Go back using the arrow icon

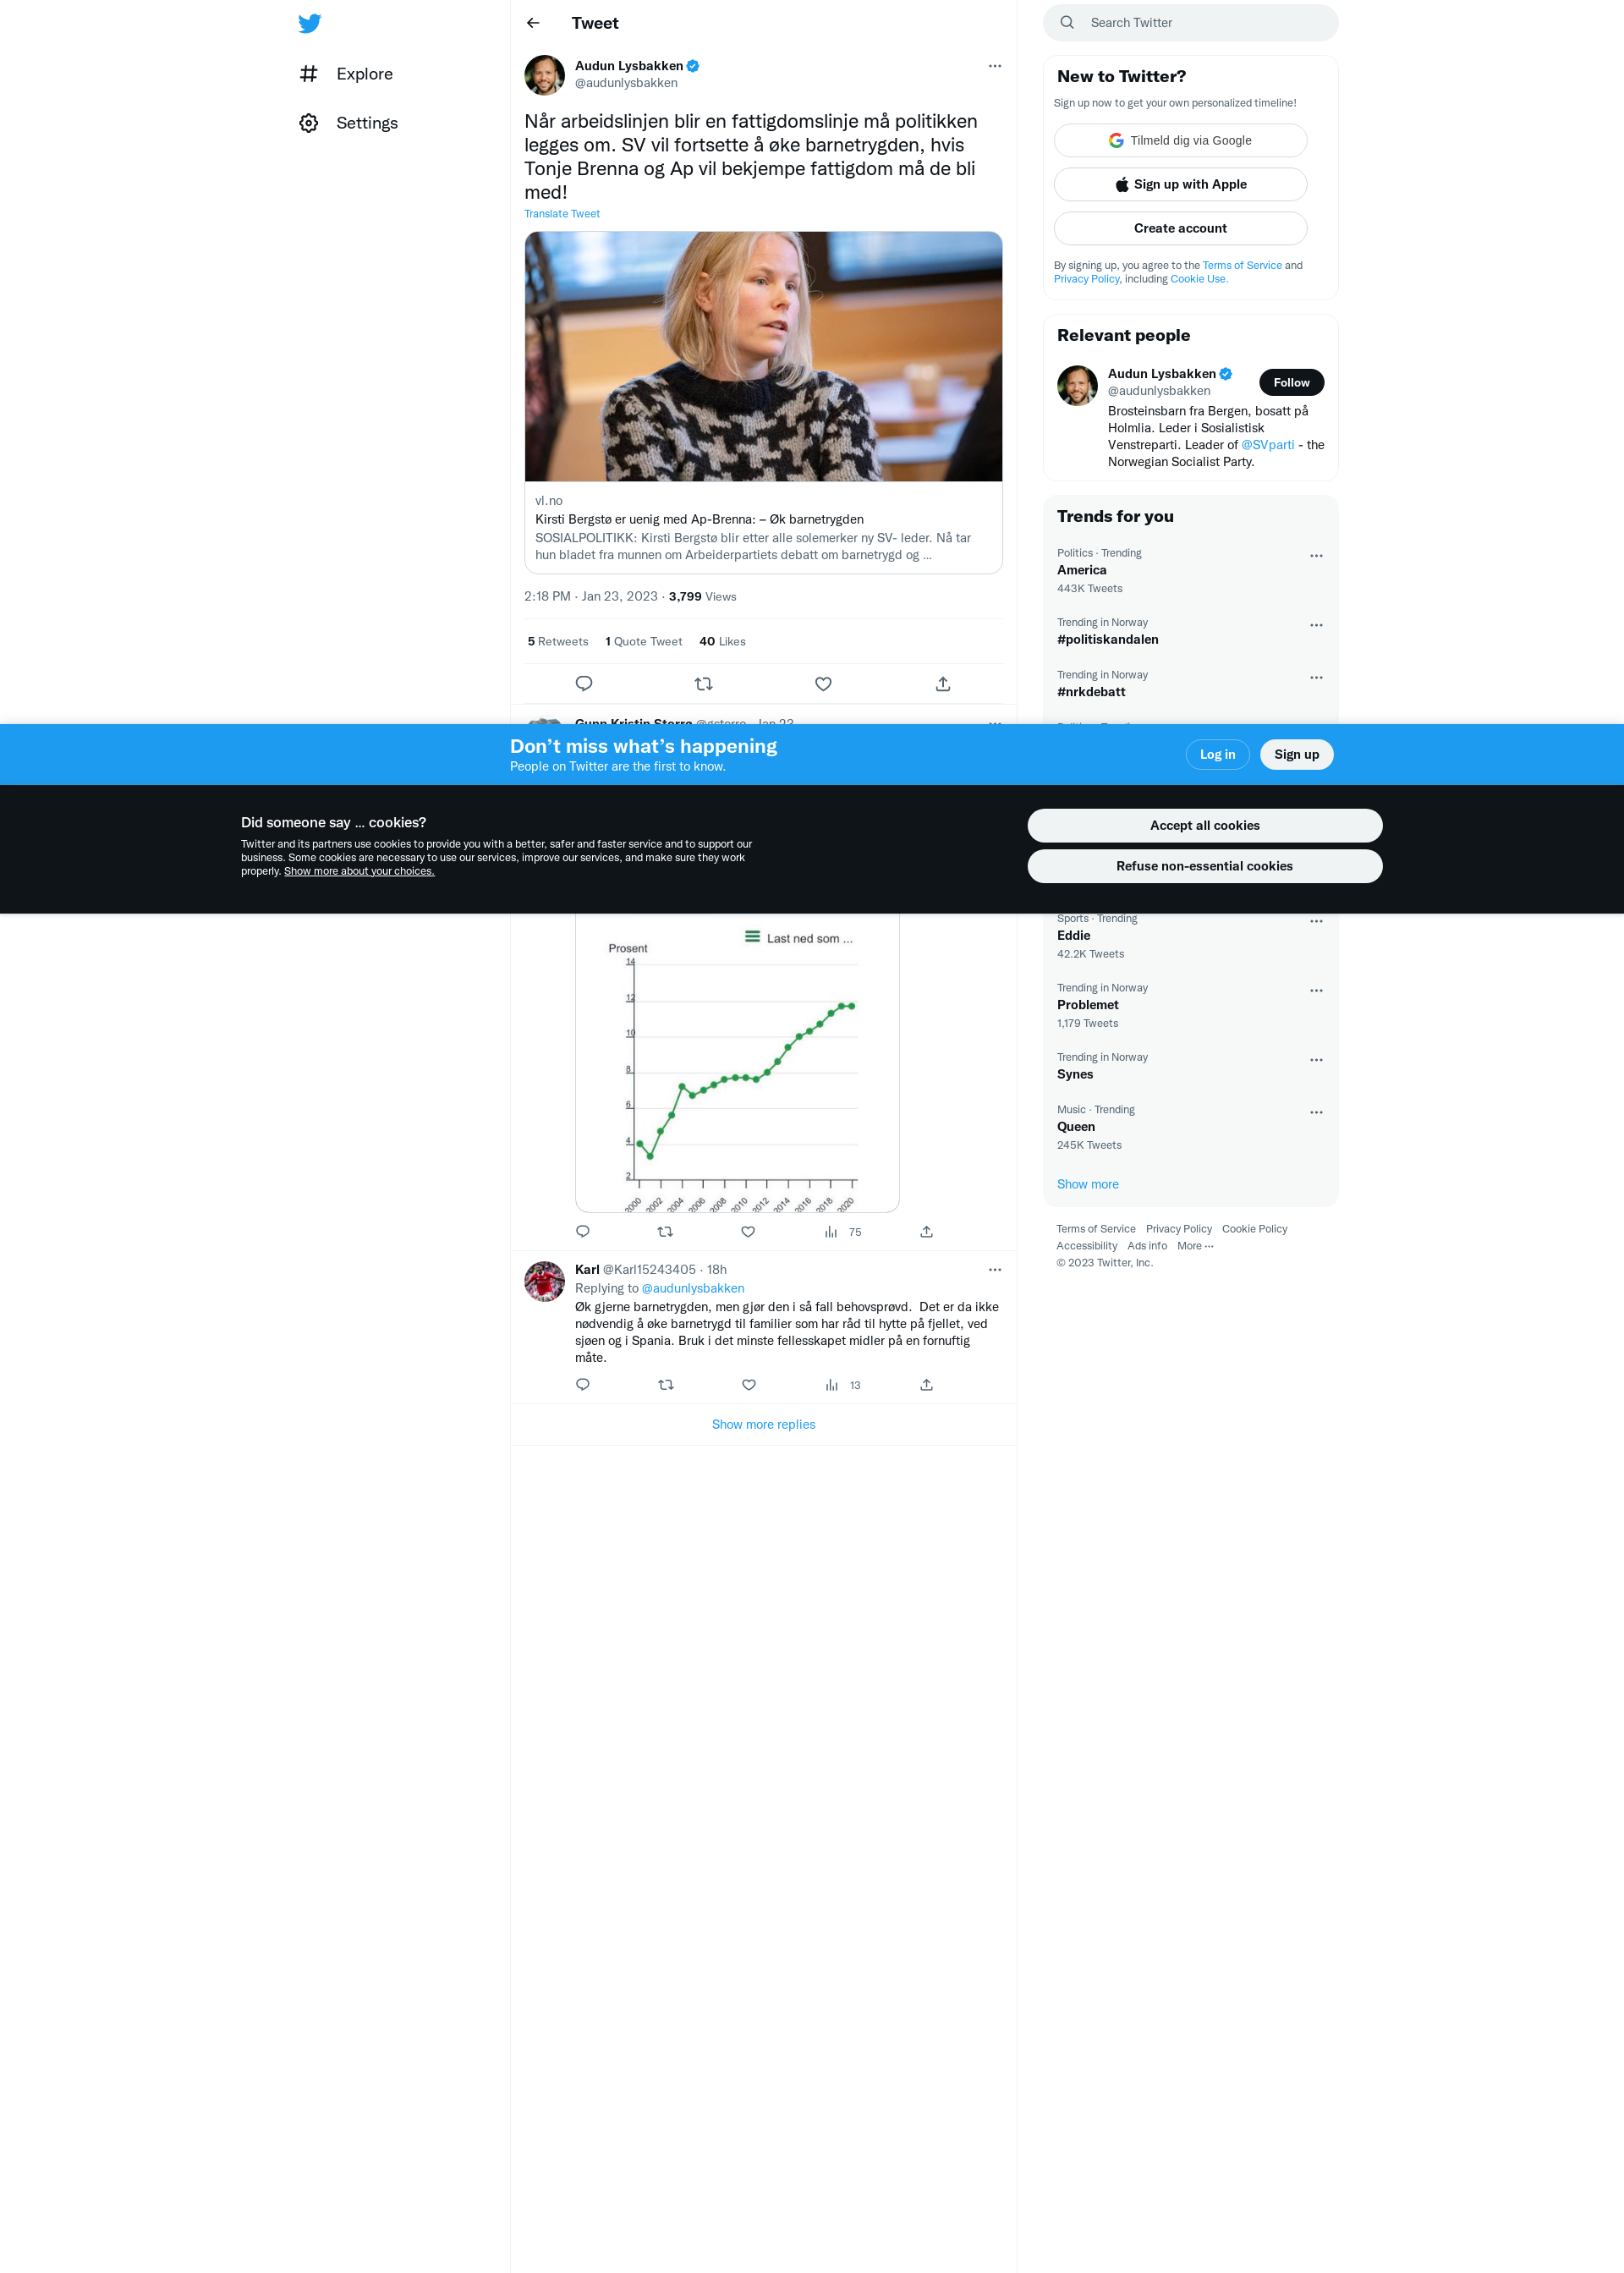(533, 23)
